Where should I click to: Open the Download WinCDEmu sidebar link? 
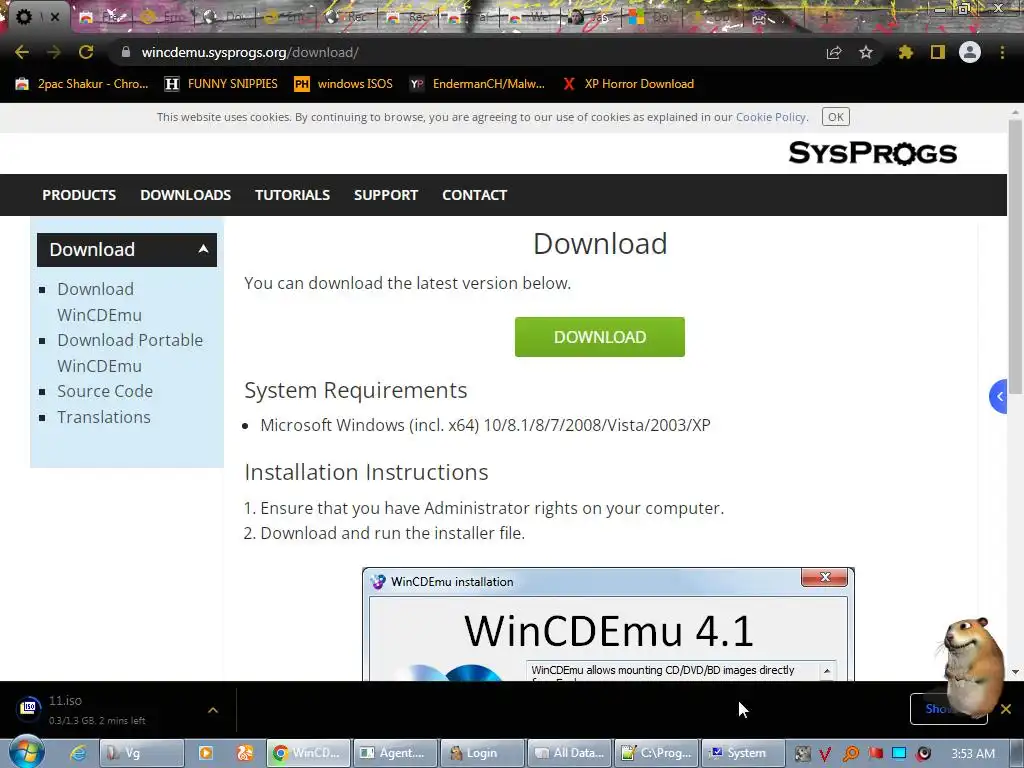point(99,302)
